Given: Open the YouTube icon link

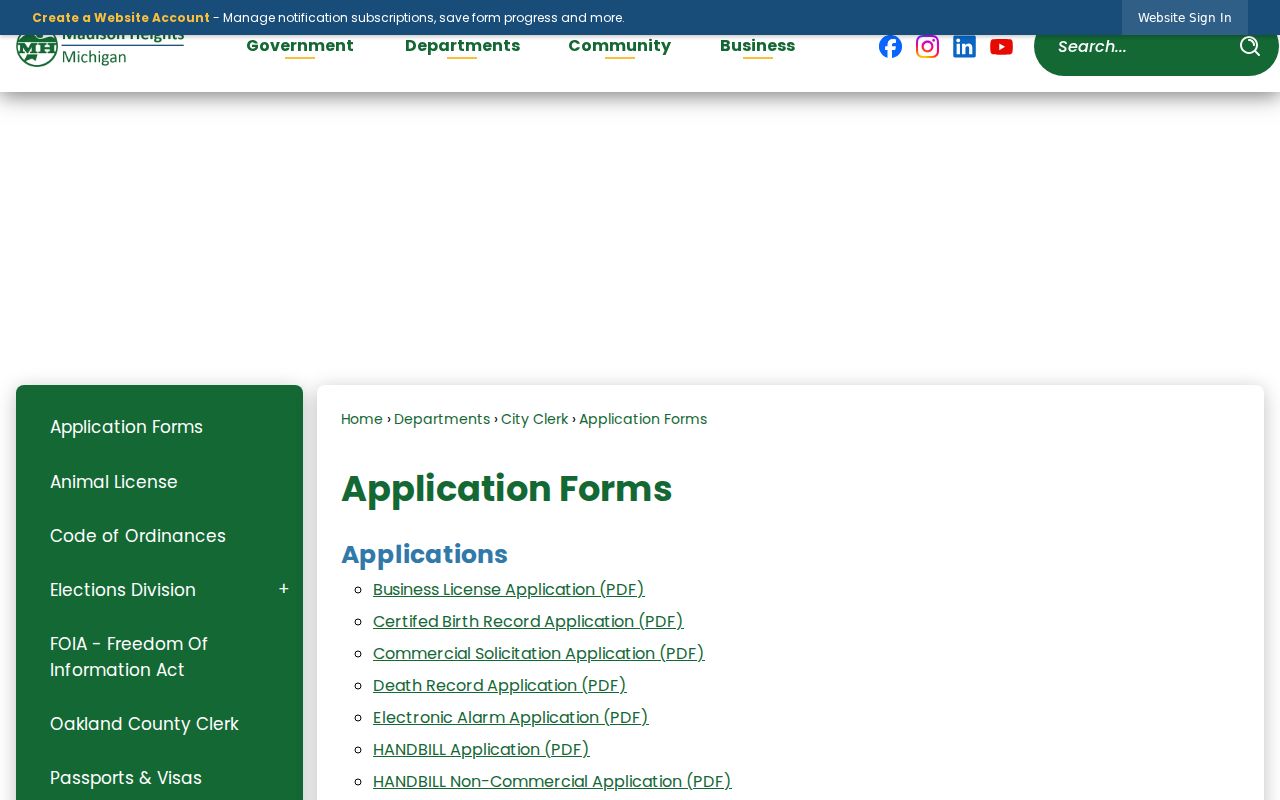Looking at the screenshot, I should 1001,47.
